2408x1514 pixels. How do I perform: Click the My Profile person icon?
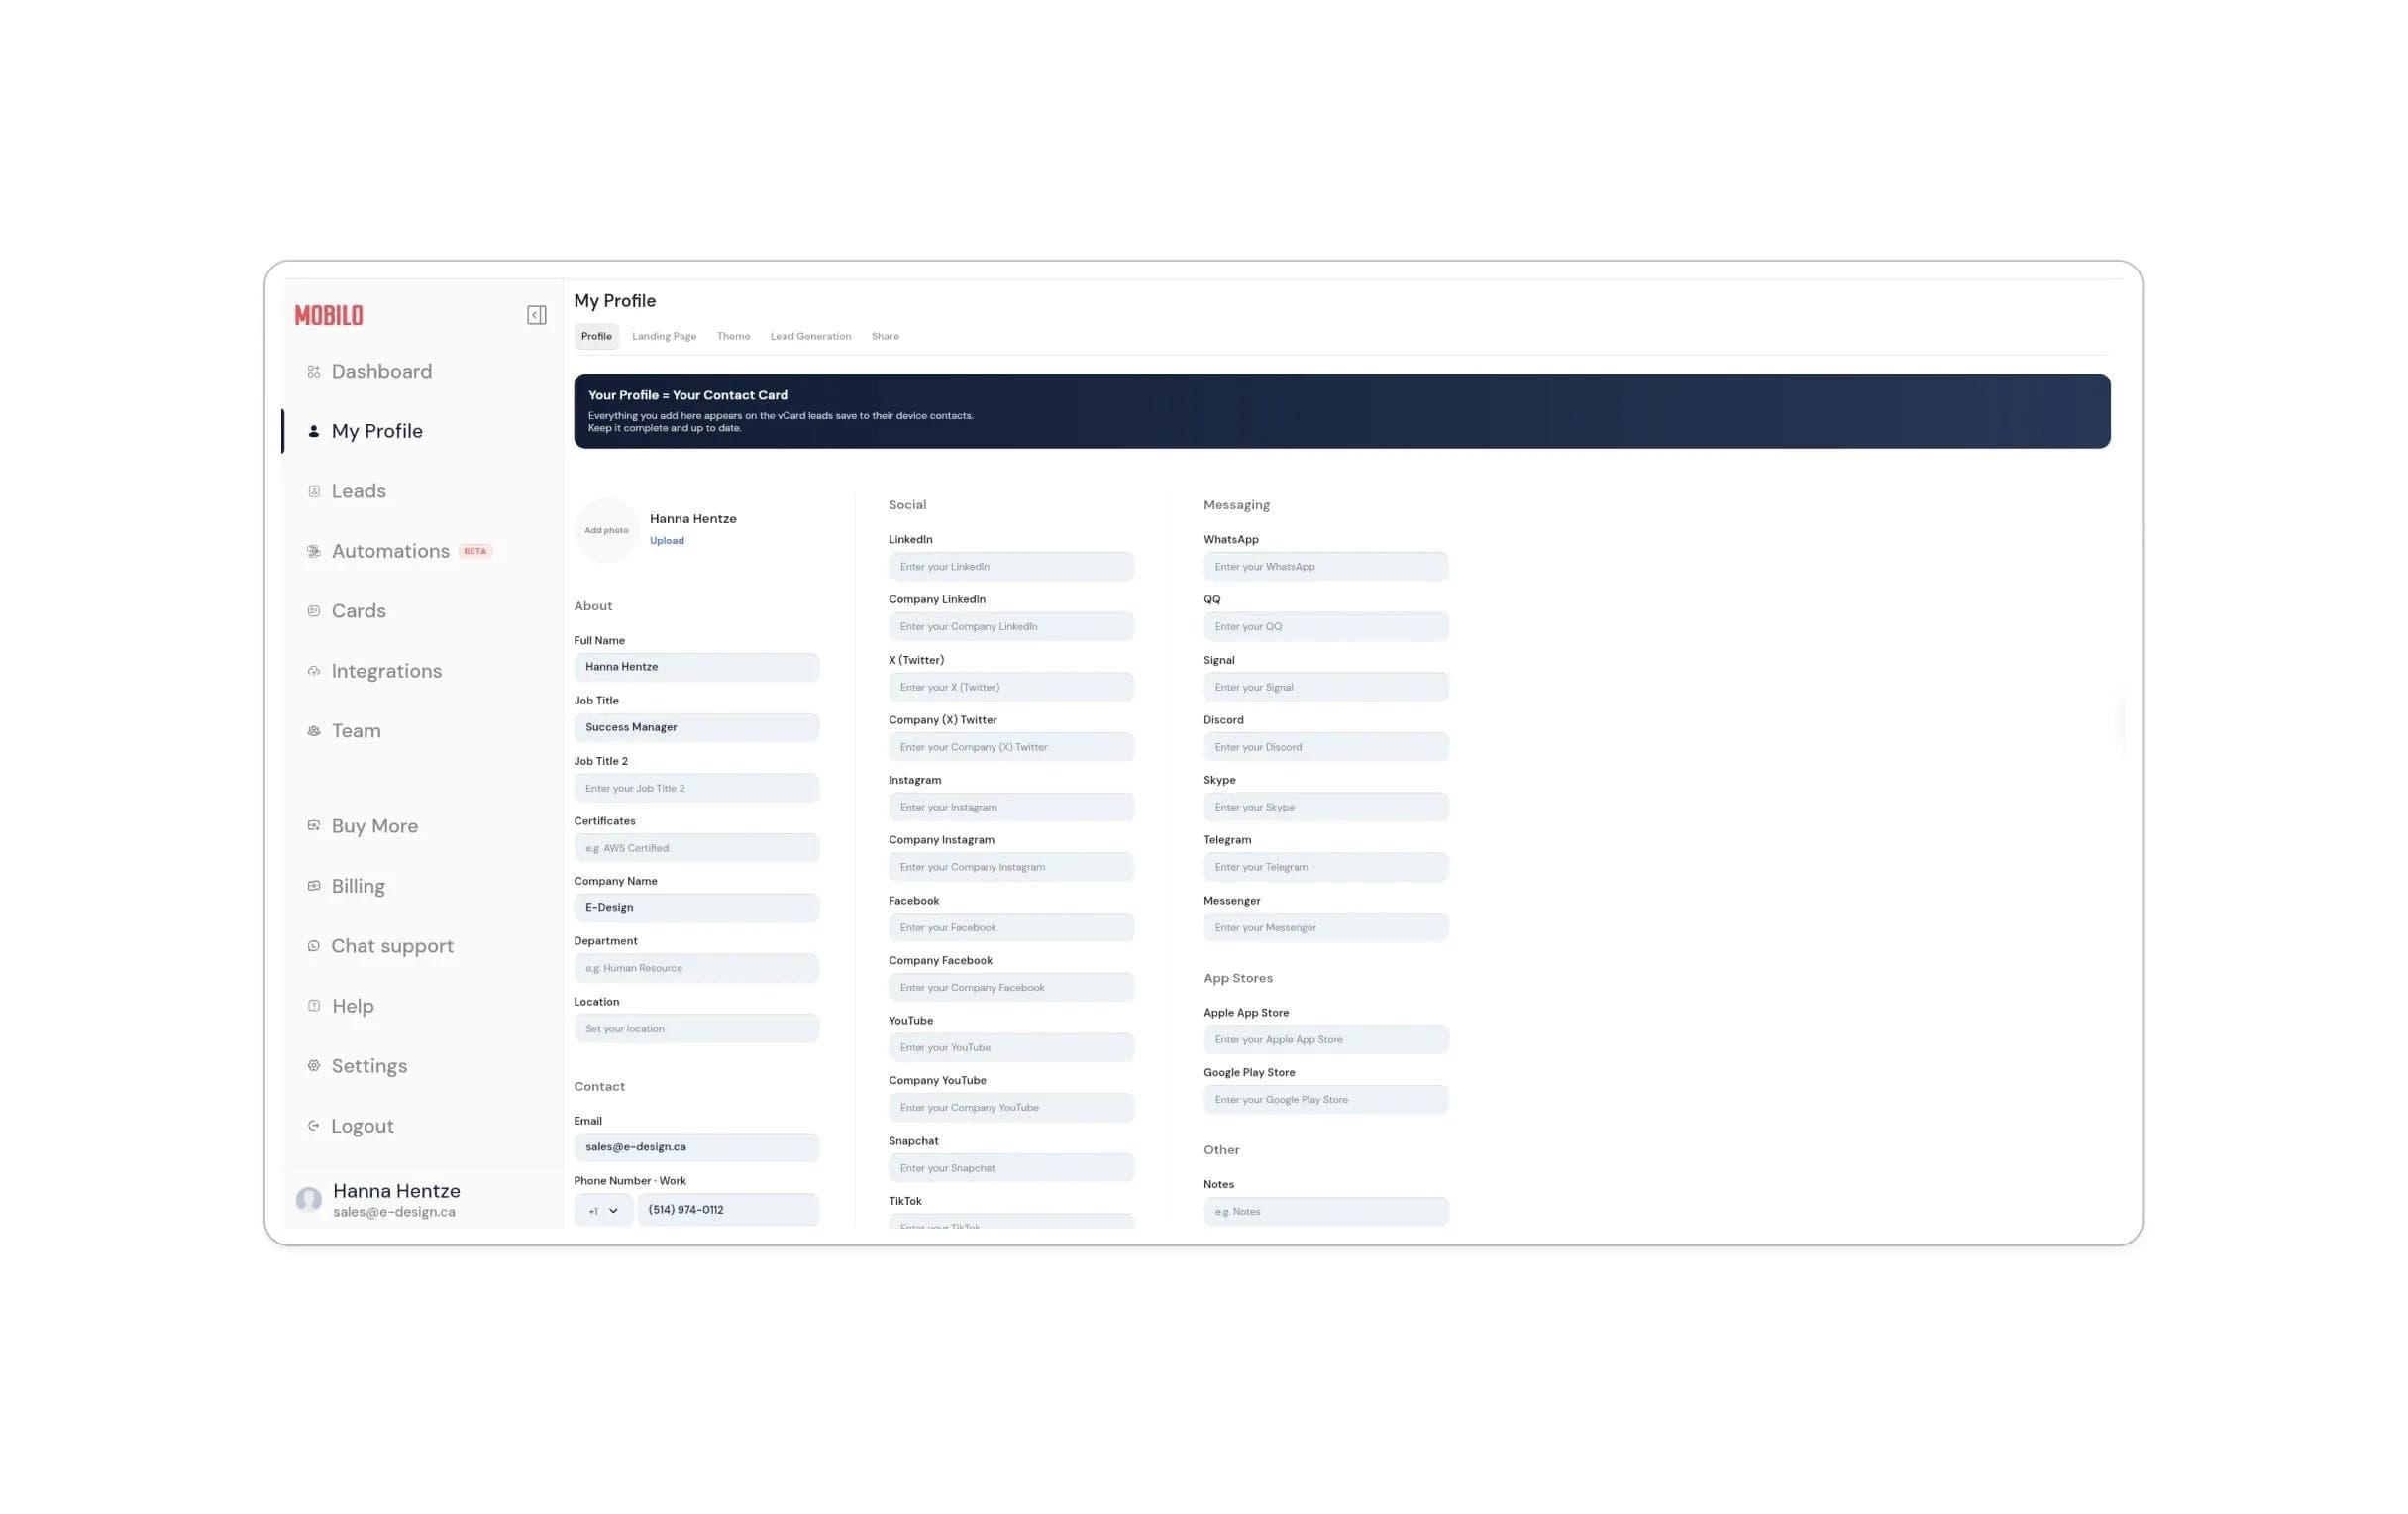(314, 431)
